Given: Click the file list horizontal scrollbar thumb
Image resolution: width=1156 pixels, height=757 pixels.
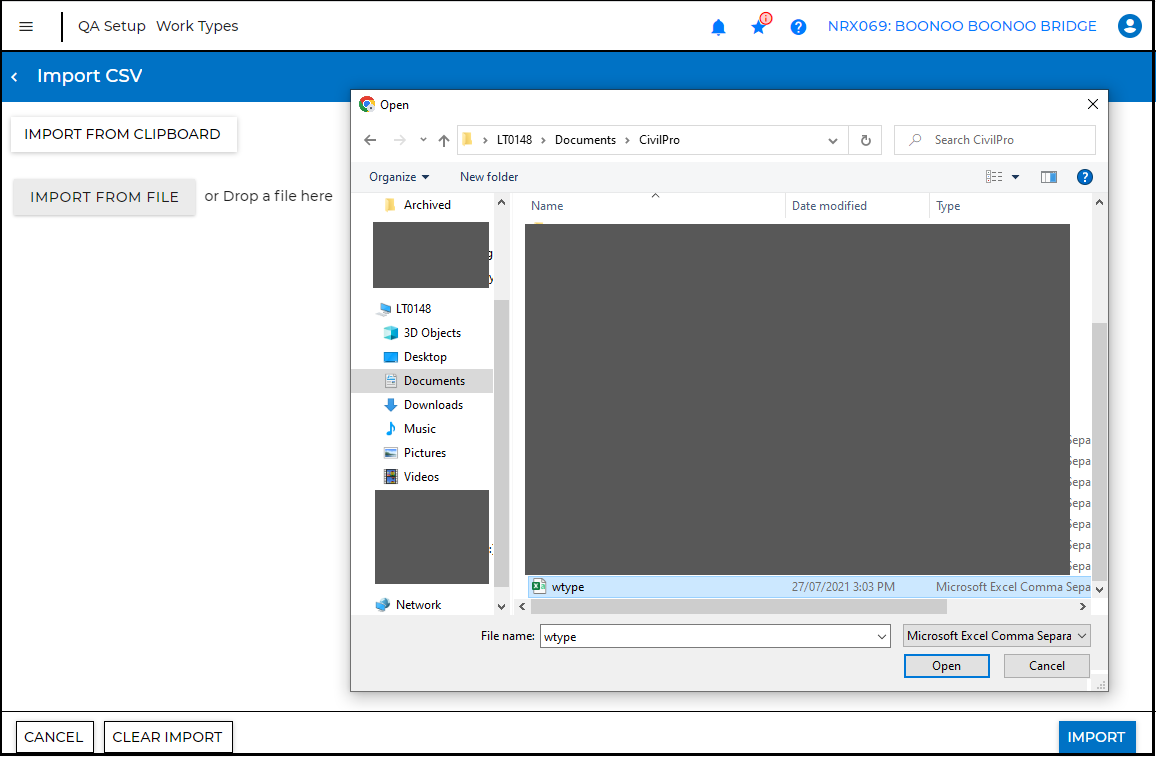Looking at the screenshot, I should [738, 607].
